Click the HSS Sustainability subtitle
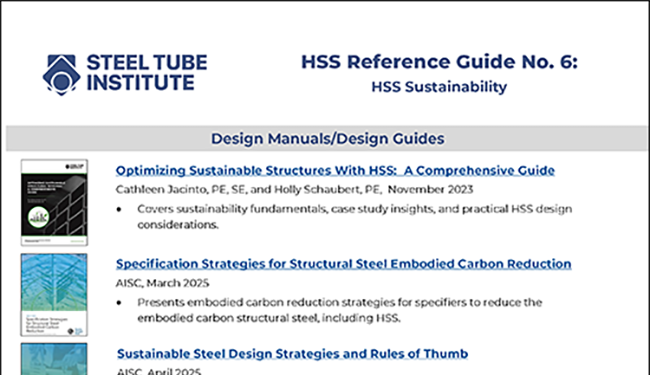Screen dimensions: 650x375 [439, 87]
